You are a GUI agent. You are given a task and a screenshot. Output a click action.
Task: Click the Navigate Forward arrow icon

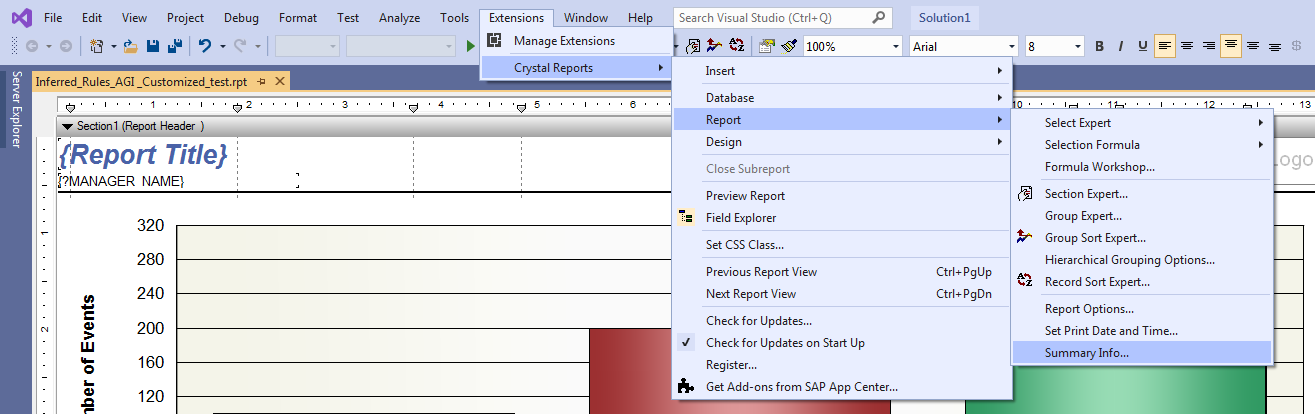point(66,46)
